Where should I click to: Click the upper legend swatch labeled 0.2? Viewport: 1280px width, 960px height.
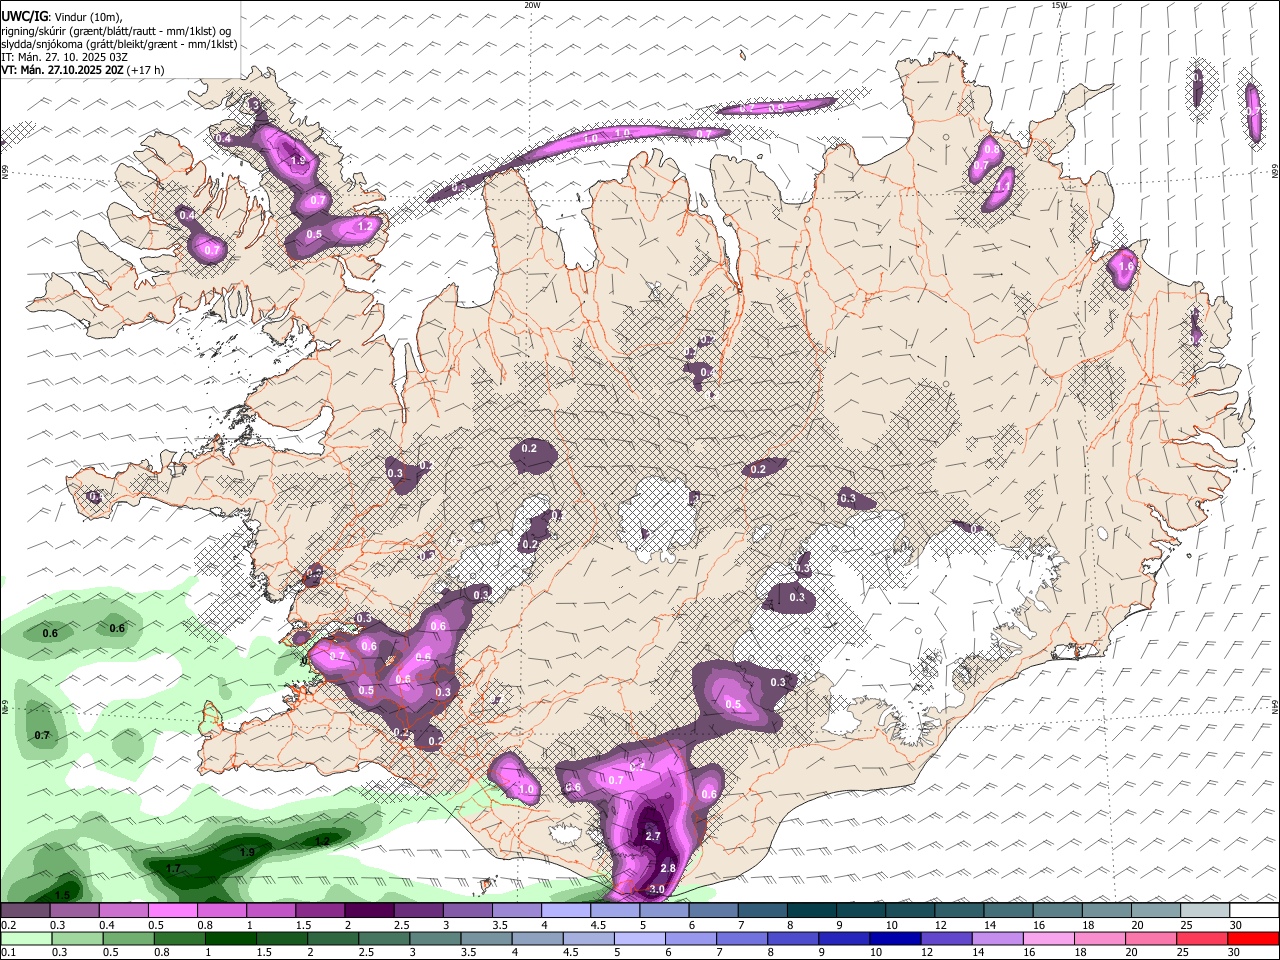25,911
